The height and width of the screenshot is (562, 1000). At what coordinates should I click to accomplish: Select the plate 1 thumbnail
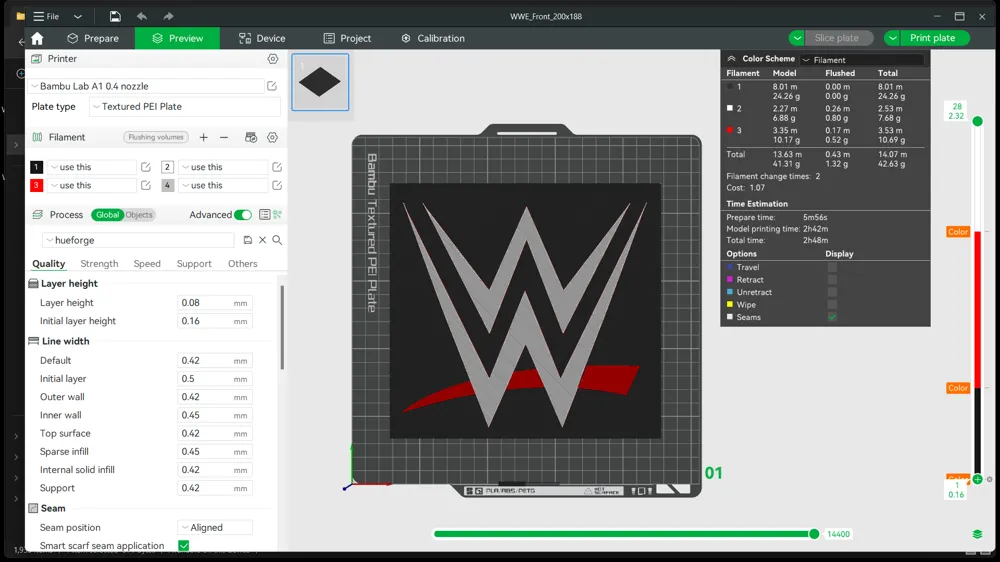(x=320, y=82)
